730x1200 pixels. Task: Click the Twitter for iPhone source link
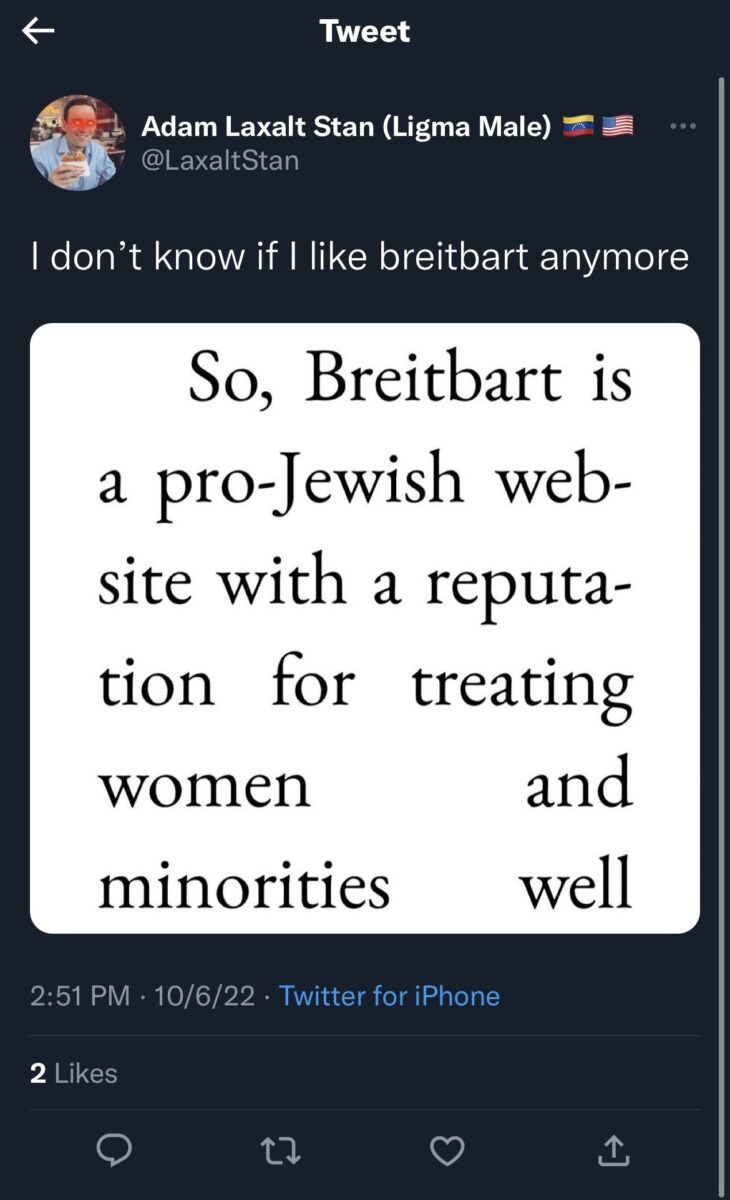(389, 996)
